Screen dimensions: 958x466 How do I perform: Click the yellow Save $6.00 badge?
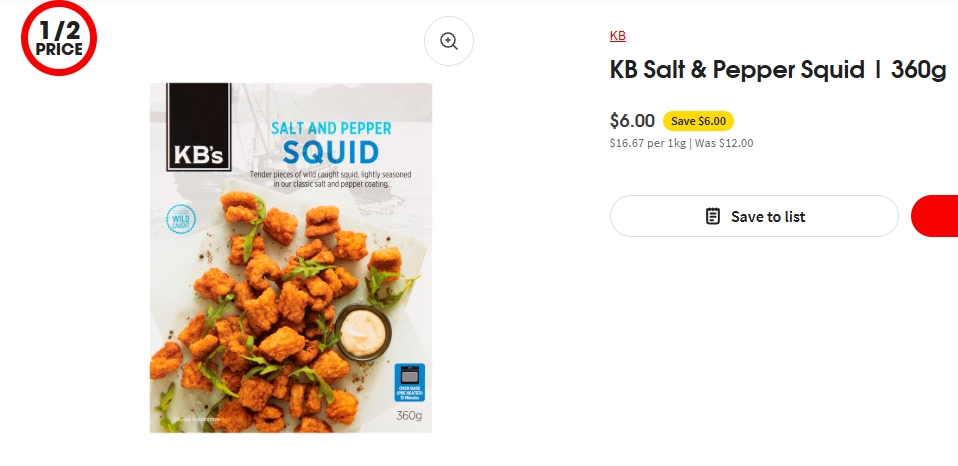coord(698,121)
